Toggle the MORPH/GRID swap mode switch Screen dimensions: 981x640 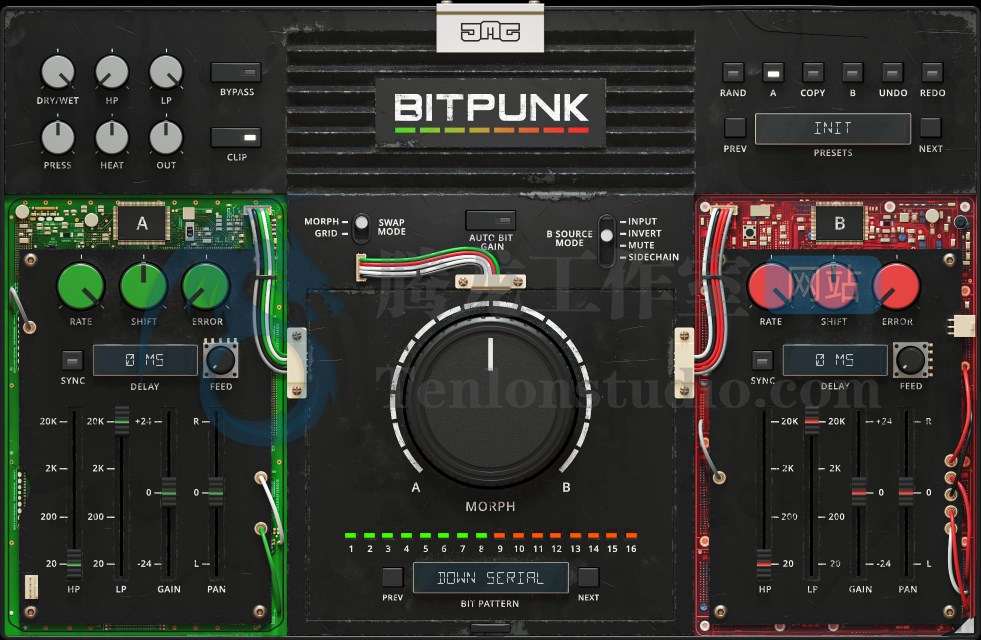click(x=361, y=229)
